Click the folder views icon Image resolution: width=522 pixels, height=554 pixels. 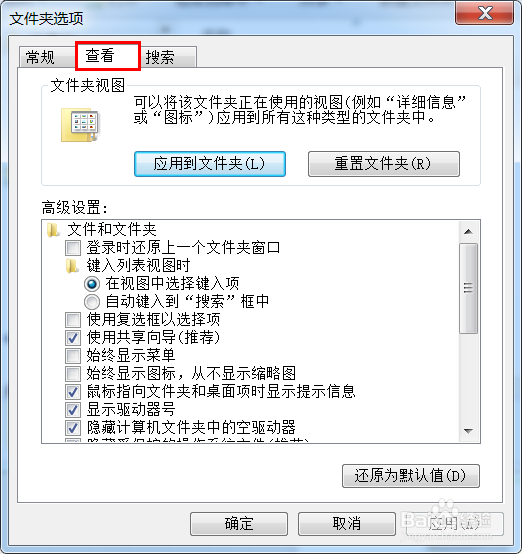pos(80,125)
